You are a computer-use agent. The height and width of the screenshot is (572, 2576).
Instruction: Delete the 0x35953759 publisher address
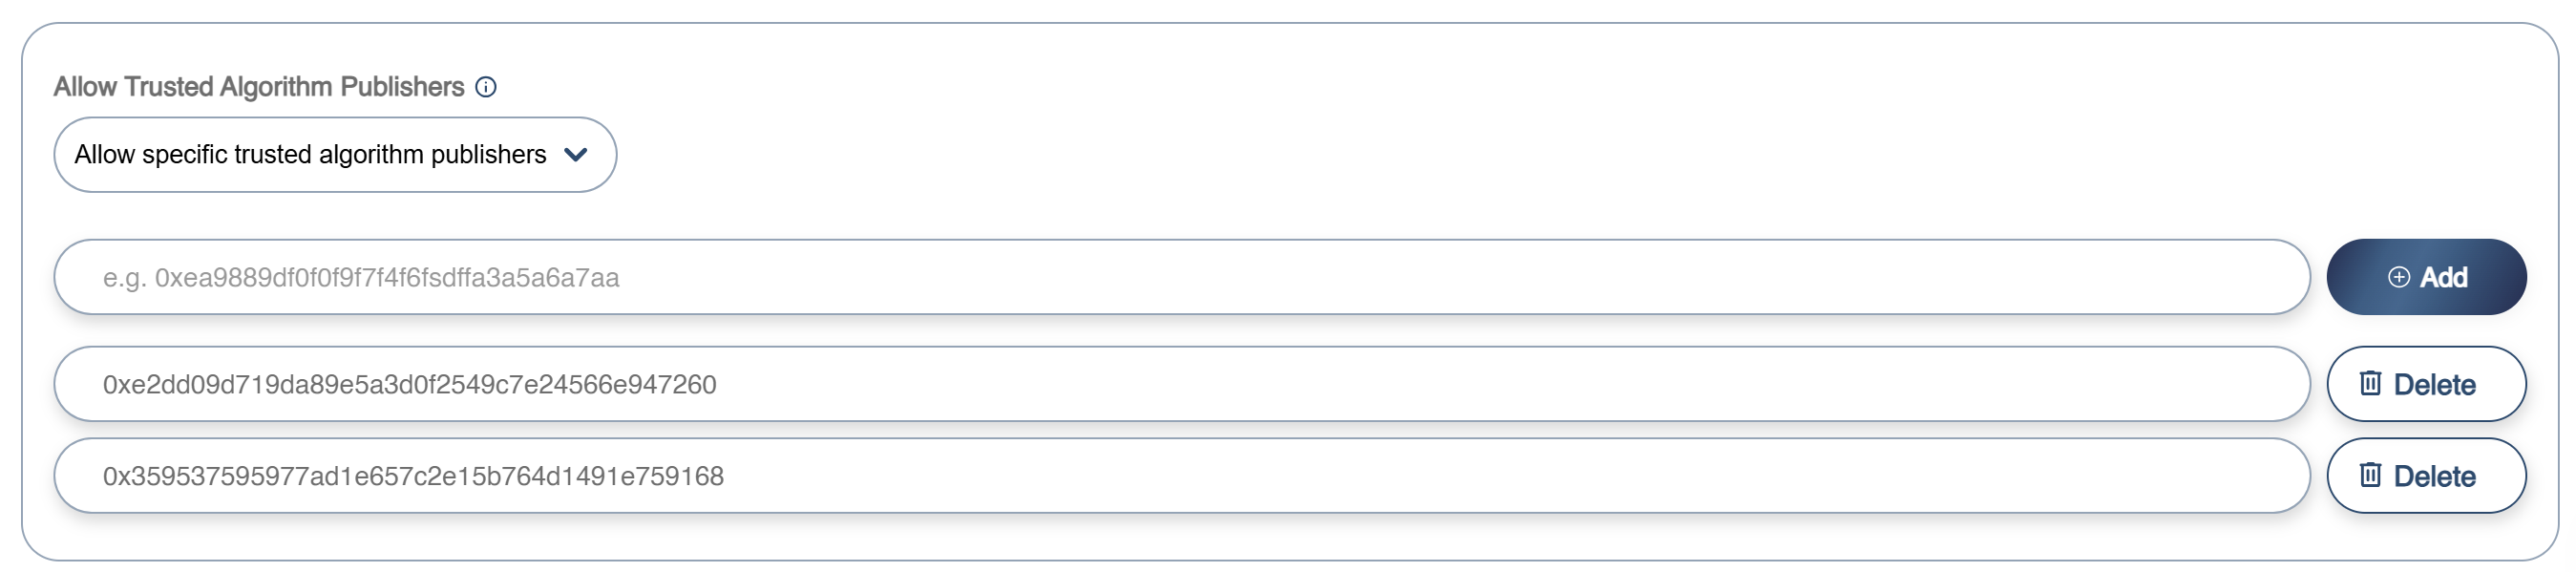[2425, 476]
